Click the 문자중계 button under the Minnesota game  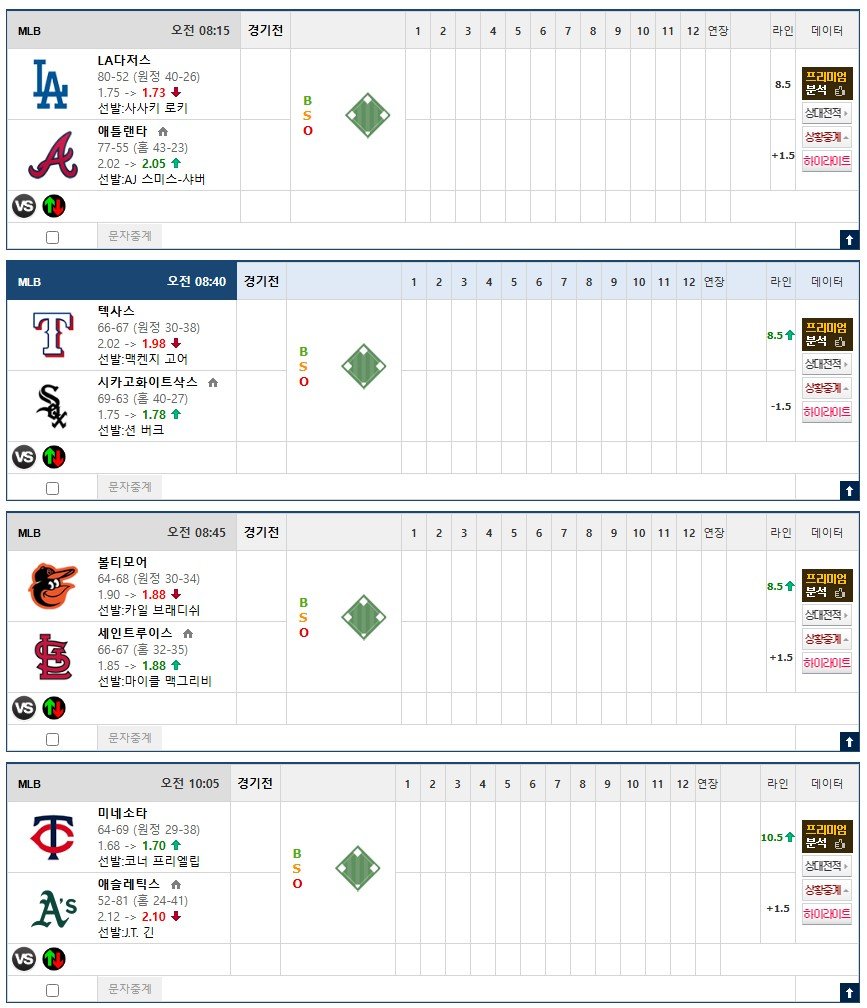(x=130, y=989)
